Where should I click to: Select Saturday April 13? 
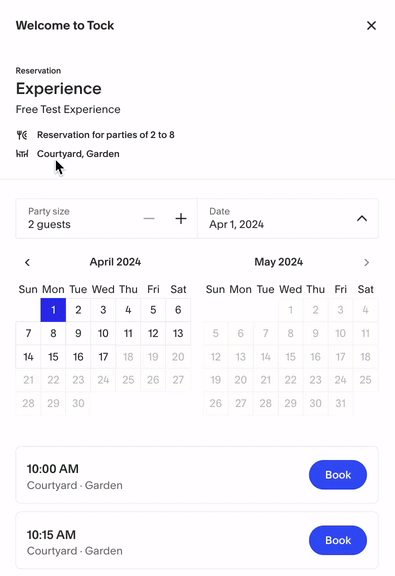178,333
